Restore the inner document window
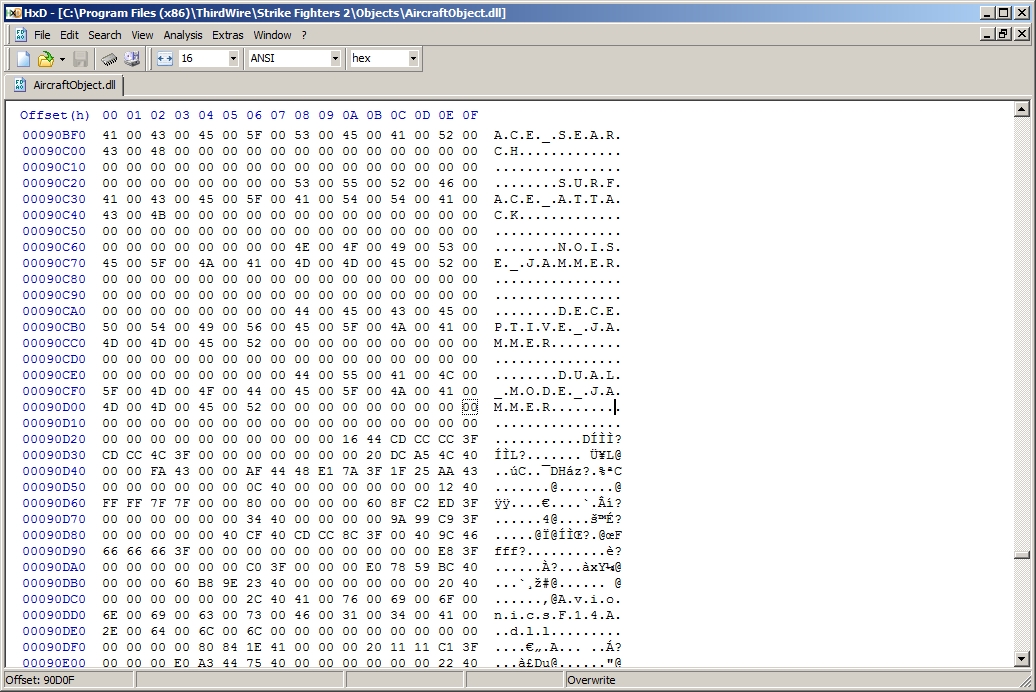Screen dimensions: 1036x692 pyautogui.click(x=1004, y=34)
